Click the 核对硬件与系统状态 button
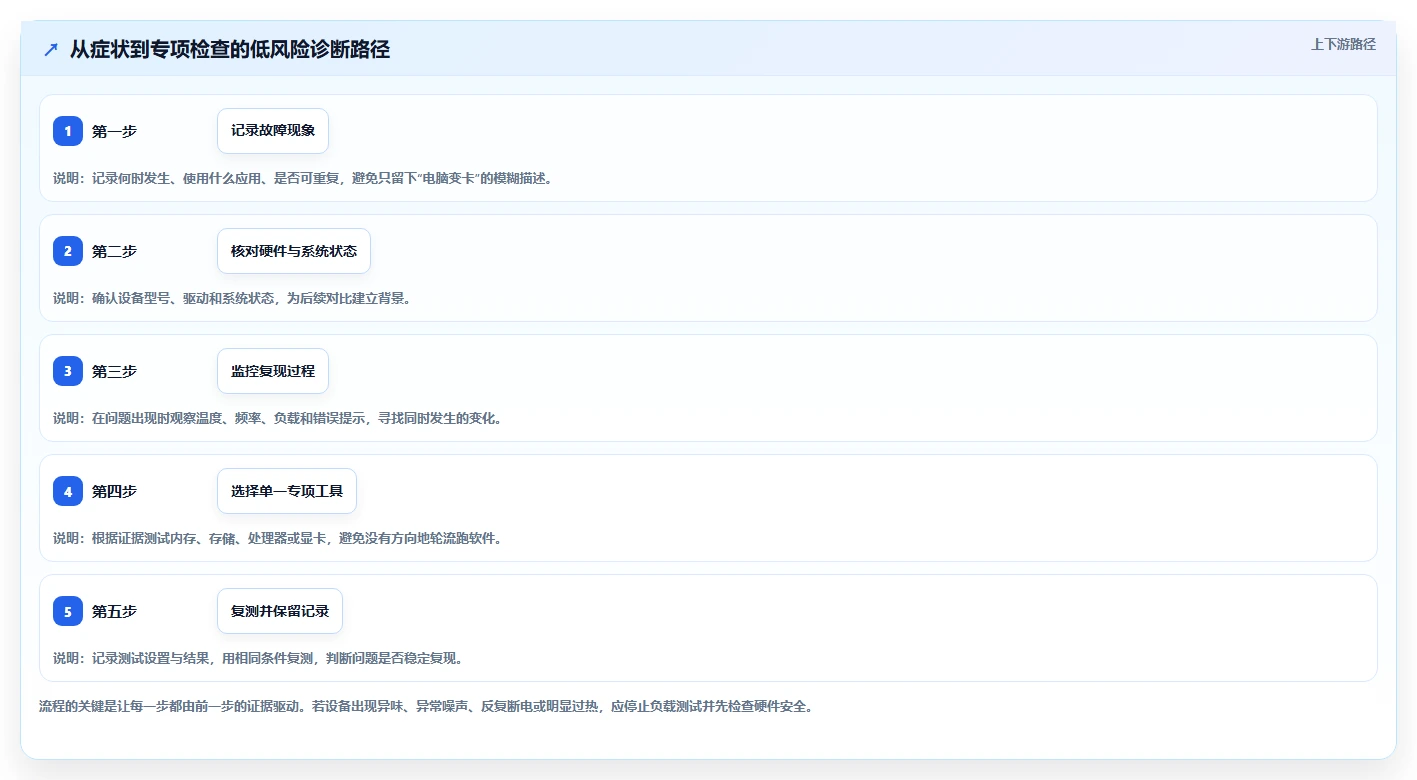The image size is (1417, 780). (x=294, y=251)
